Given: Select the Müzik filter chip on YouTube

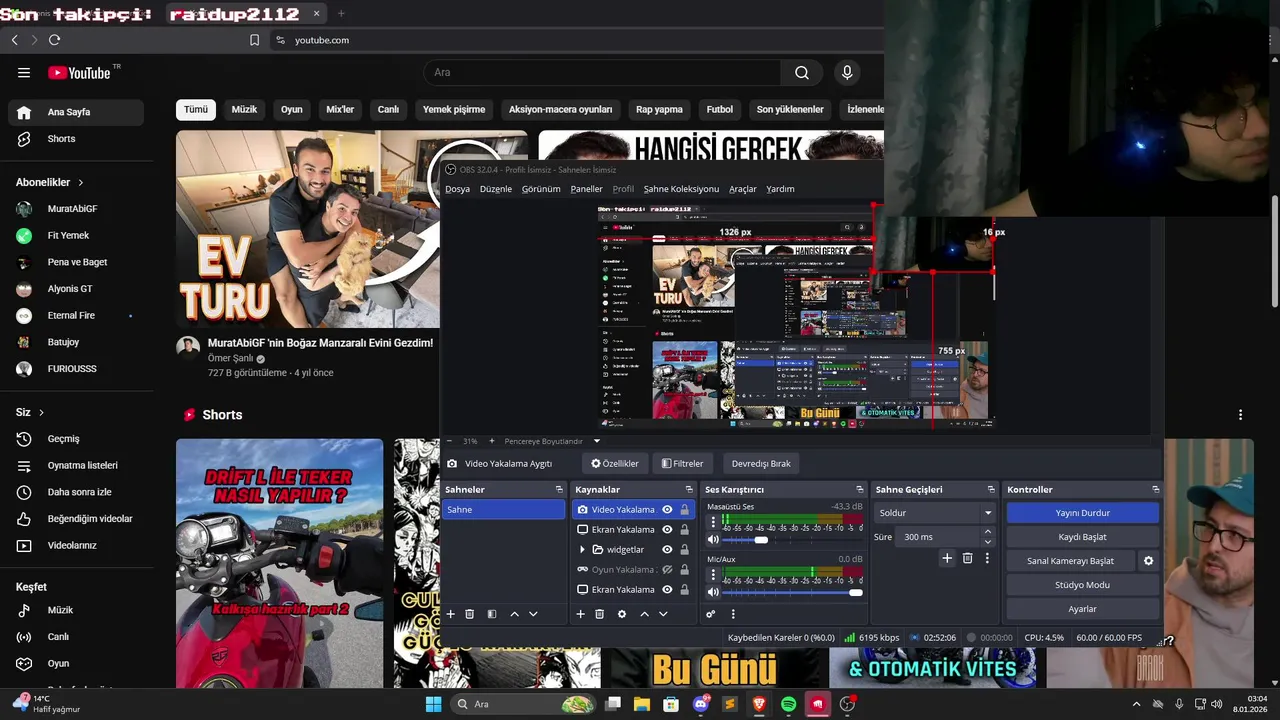Looking at the screenshot, I should tap(244, 109).
